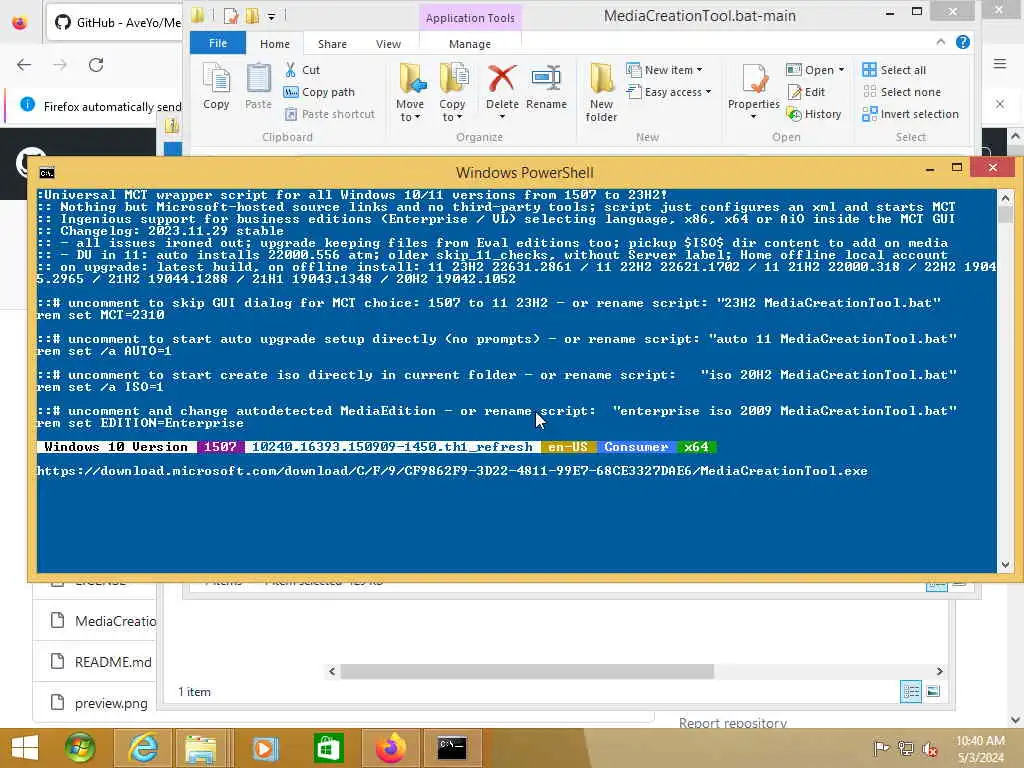Screen dimensions: 1024x768
Task: Click the Firefox taskbar icon
Action: pyautogui.click(x=391, y=748)
